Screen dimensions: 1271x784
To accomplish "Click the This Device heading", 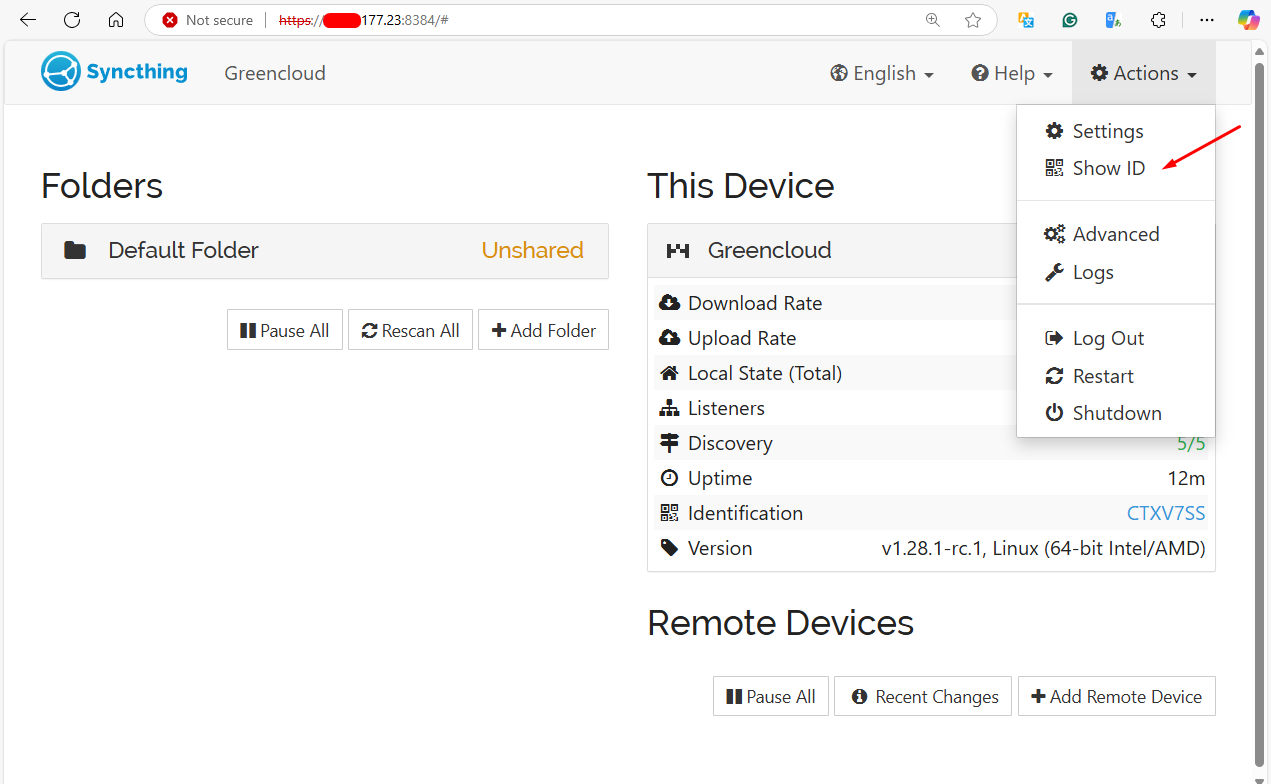I will (741, 186).
